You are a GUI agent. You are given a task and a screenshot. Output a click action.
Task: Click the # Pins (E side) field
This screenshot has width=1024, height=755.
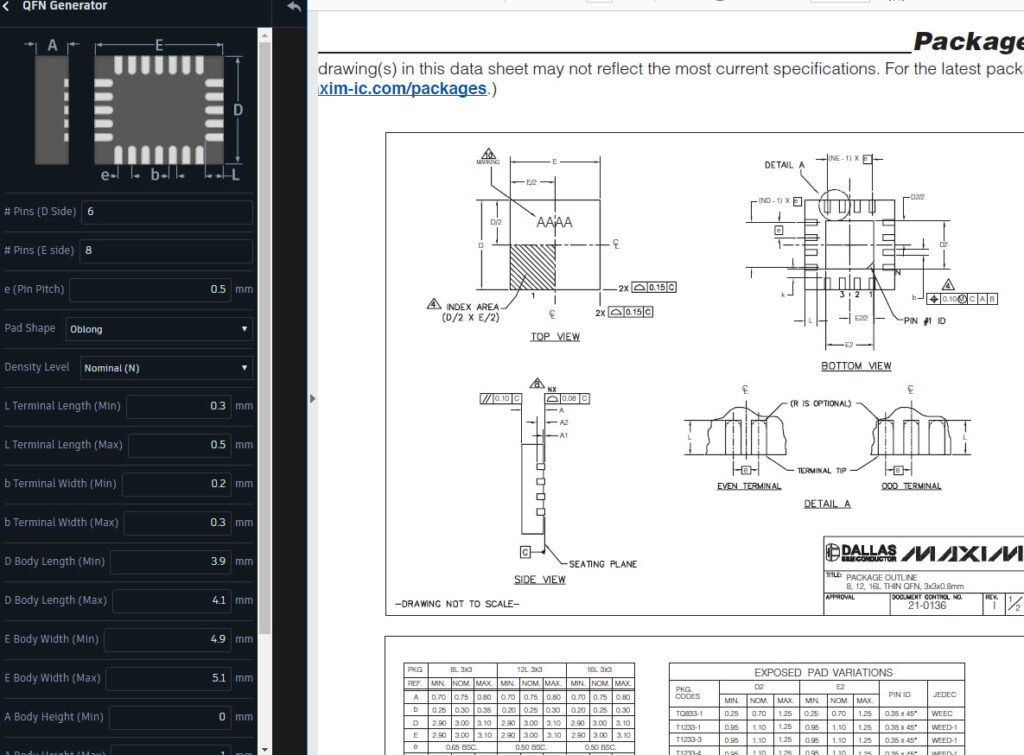166,250
